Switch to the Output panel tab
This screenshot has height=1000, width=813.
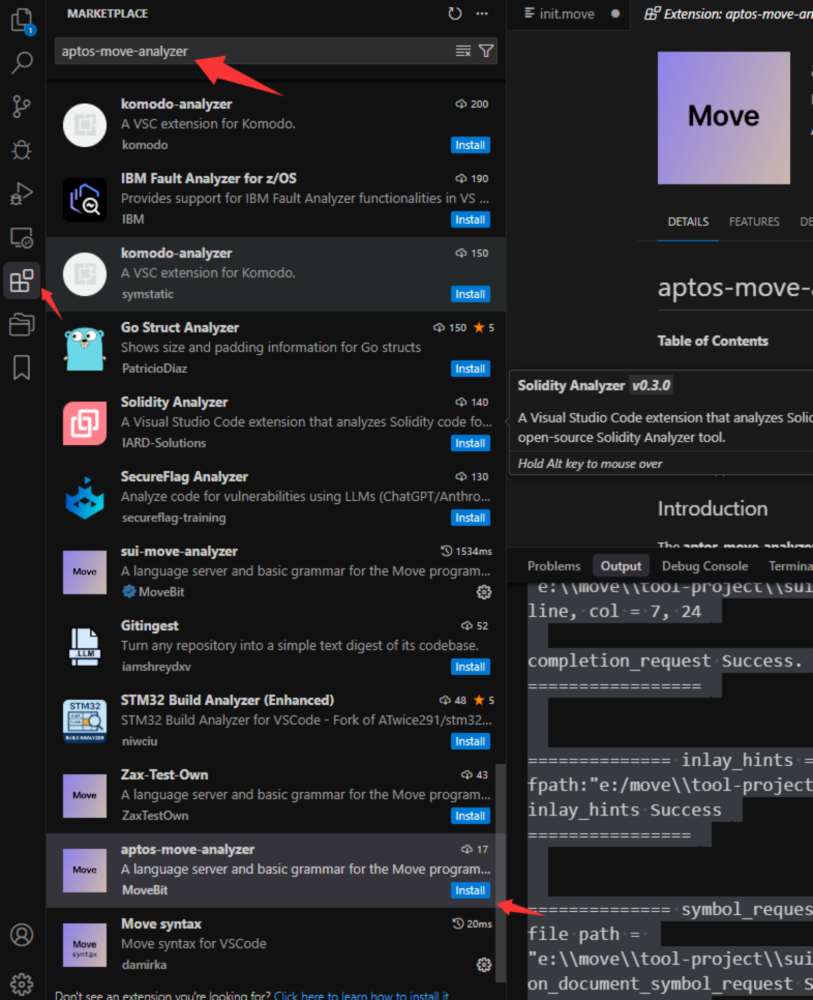pyautogui.click(x=621, y=566)
